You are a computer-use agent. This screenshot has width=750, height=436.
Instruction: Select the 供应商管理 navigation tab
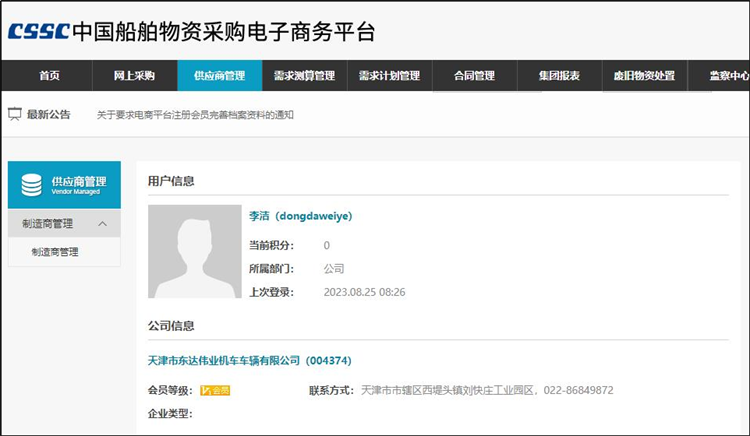[x=220, y=76]
